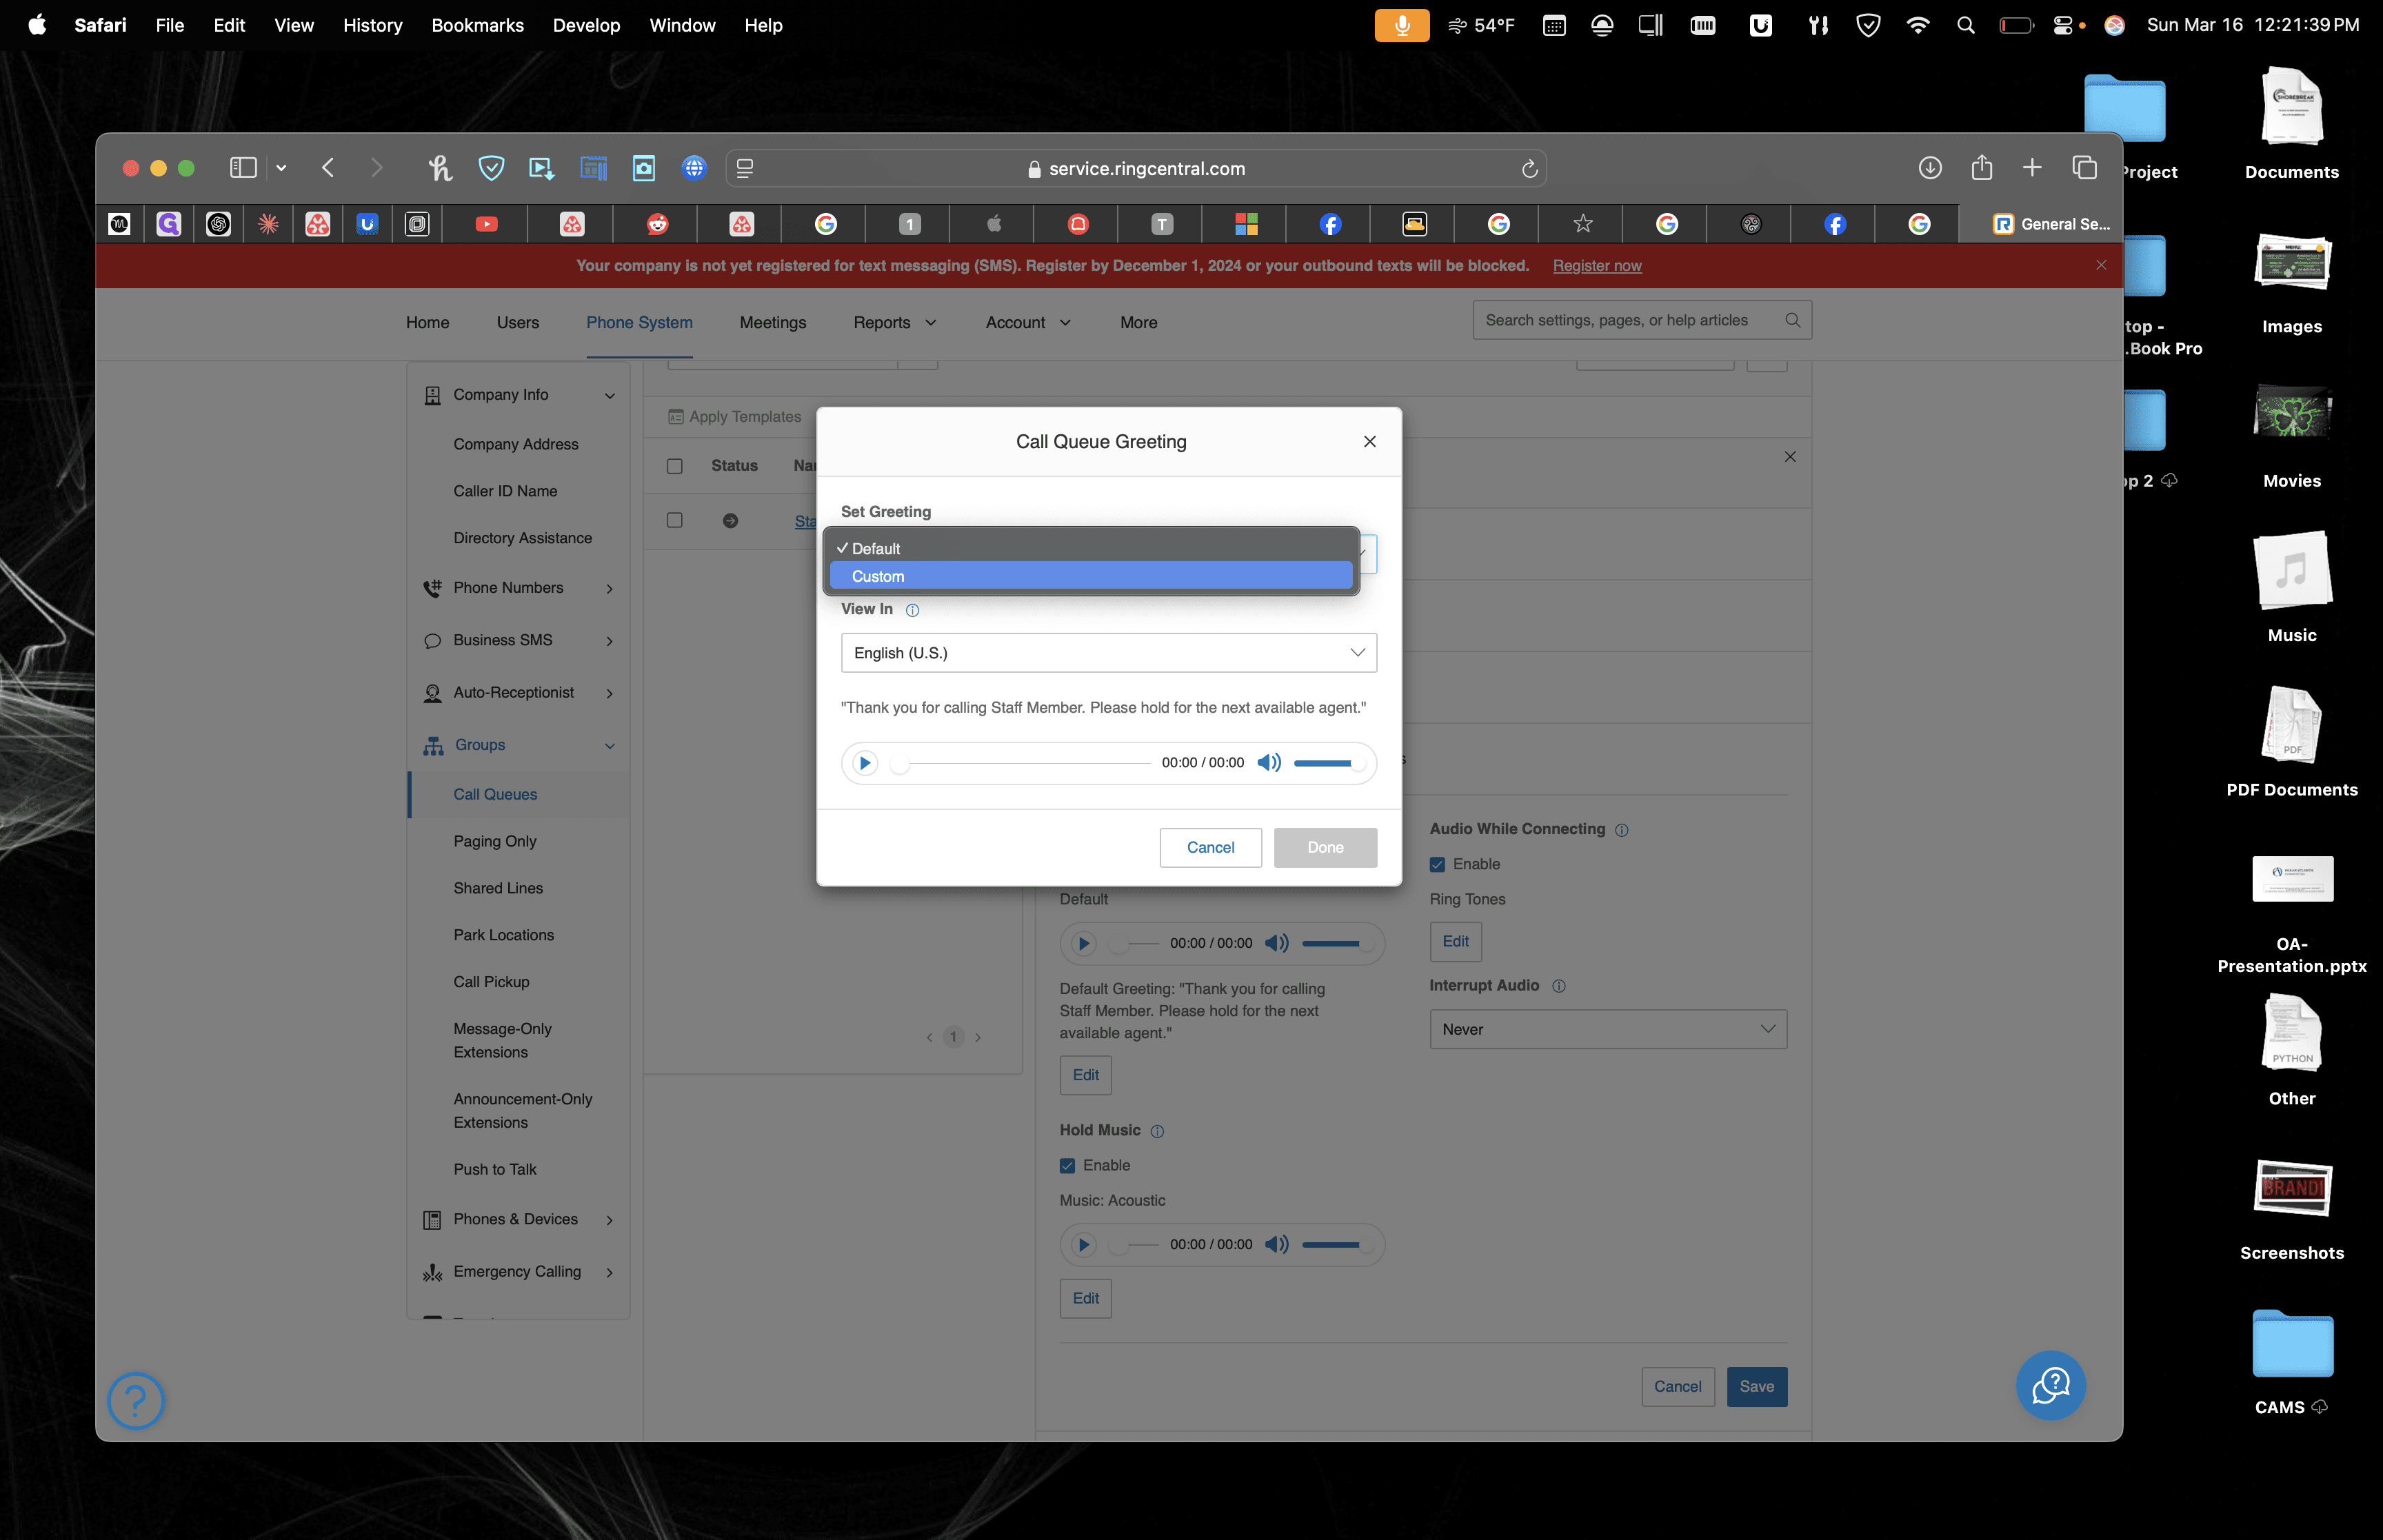
Task: Switch to the Meetings tab
Action: [x=772, y=322]
